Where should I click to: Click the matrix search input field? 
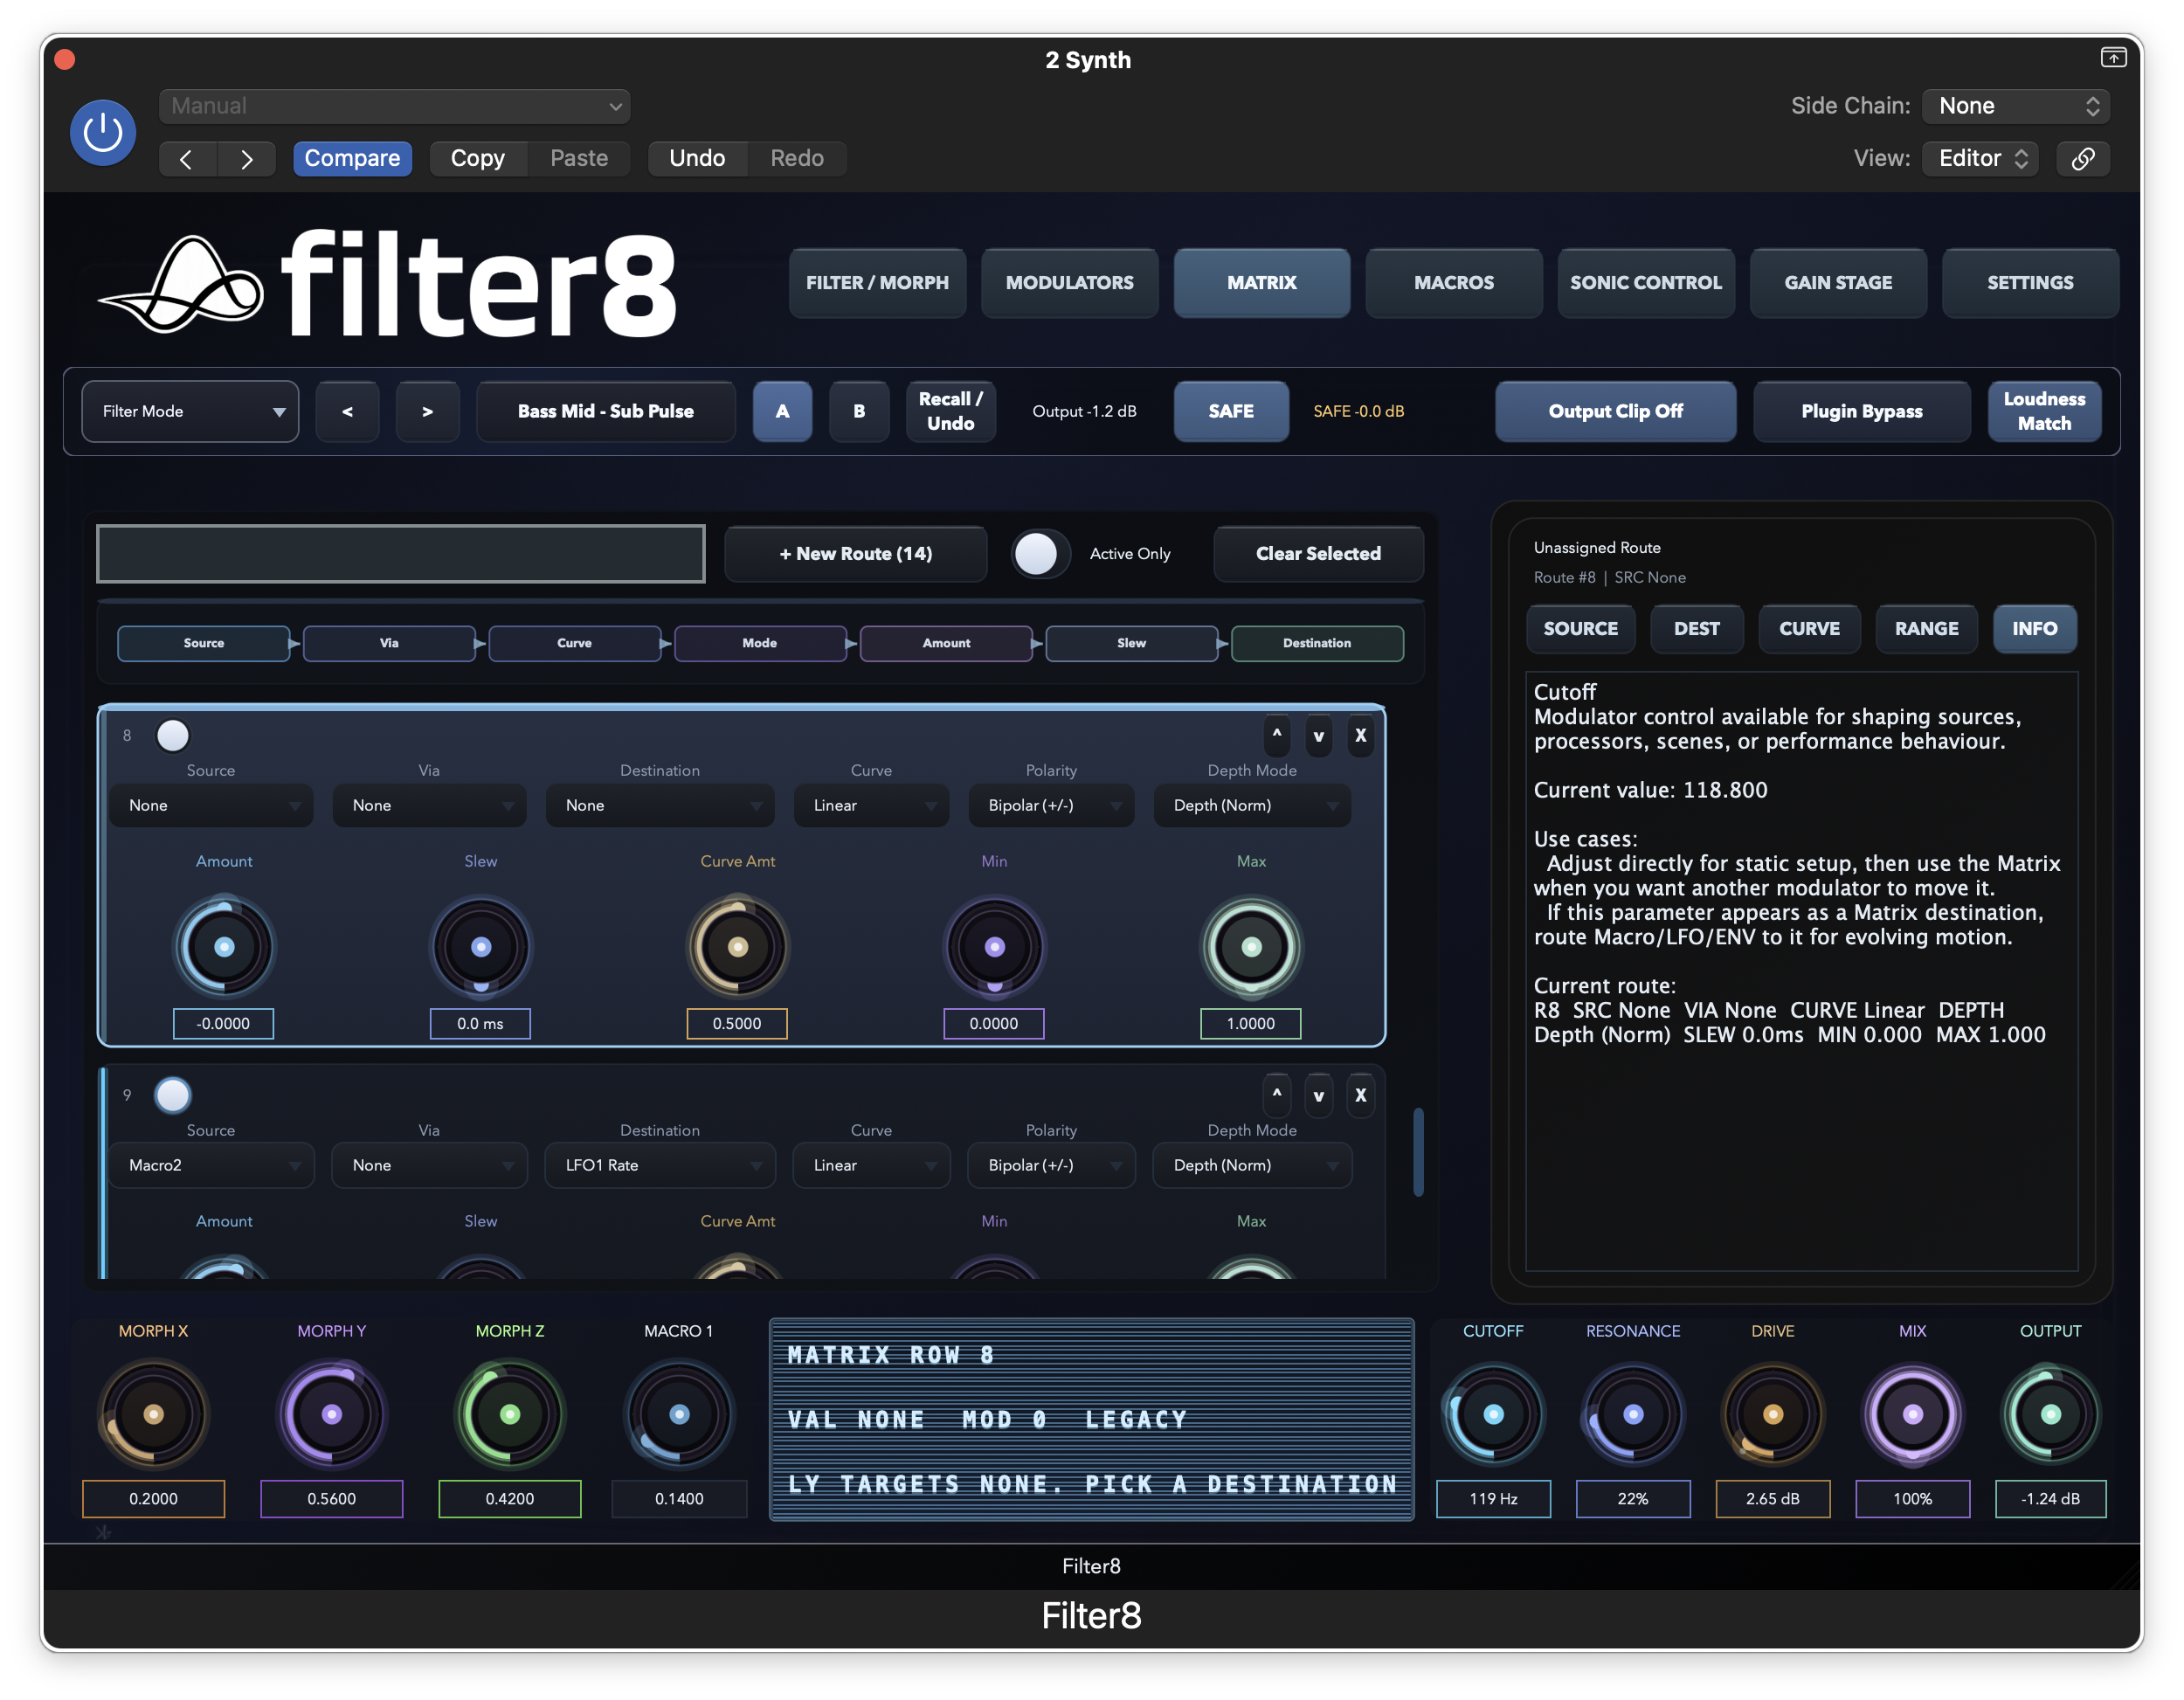pos(401,554)
